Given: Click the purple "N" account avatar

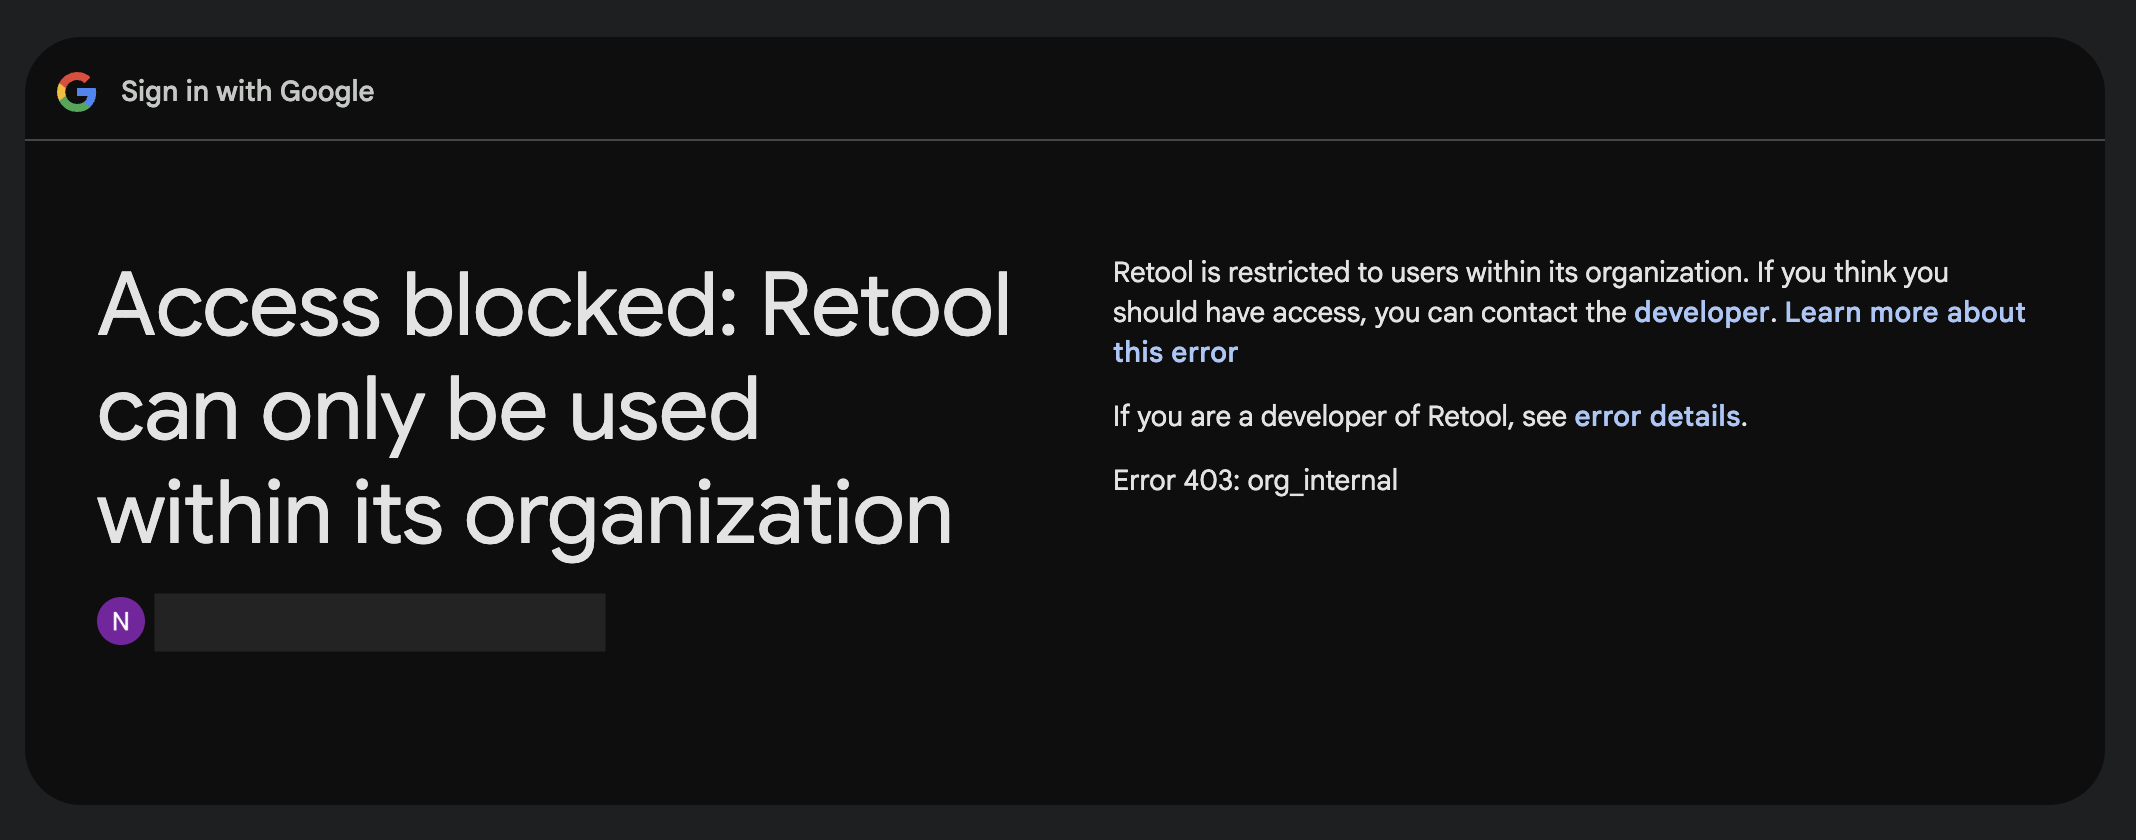Looking at the screenshot, I should [x=121, y=621].
